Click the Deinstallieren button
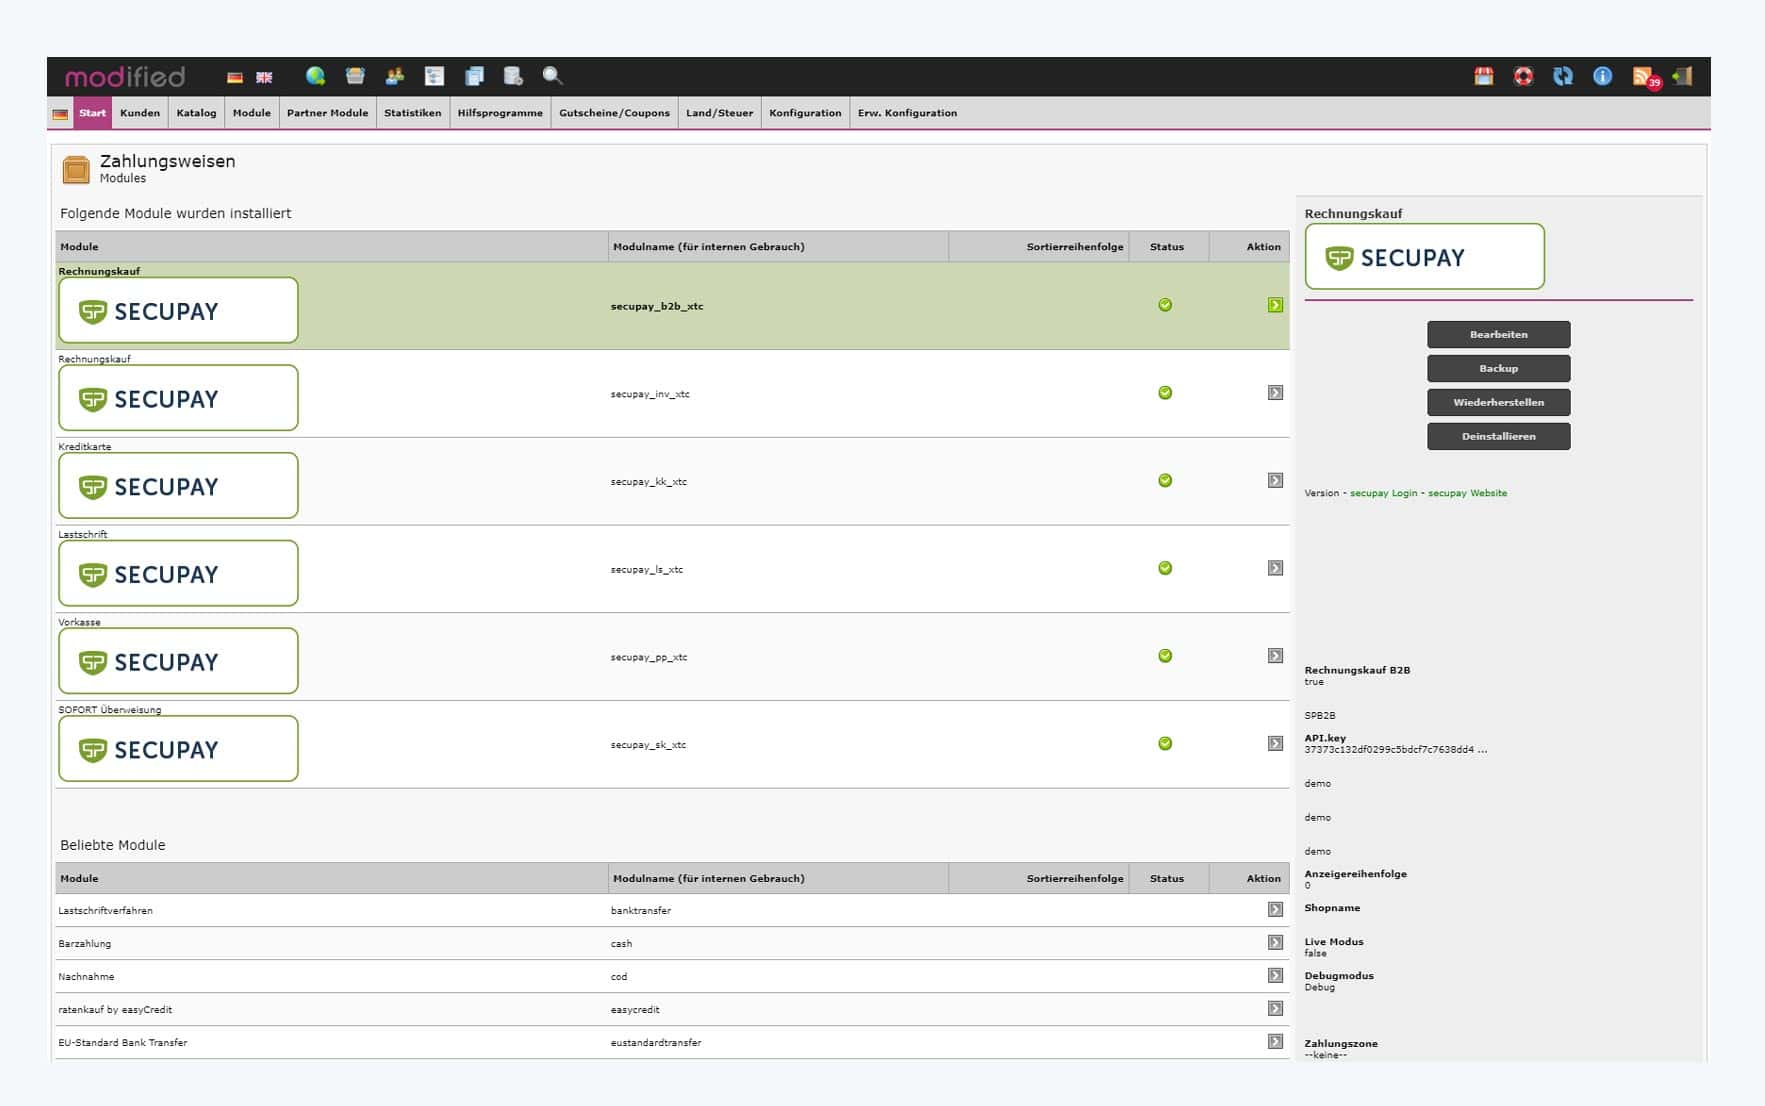 pyautogui.click(x=1497, y=436)
